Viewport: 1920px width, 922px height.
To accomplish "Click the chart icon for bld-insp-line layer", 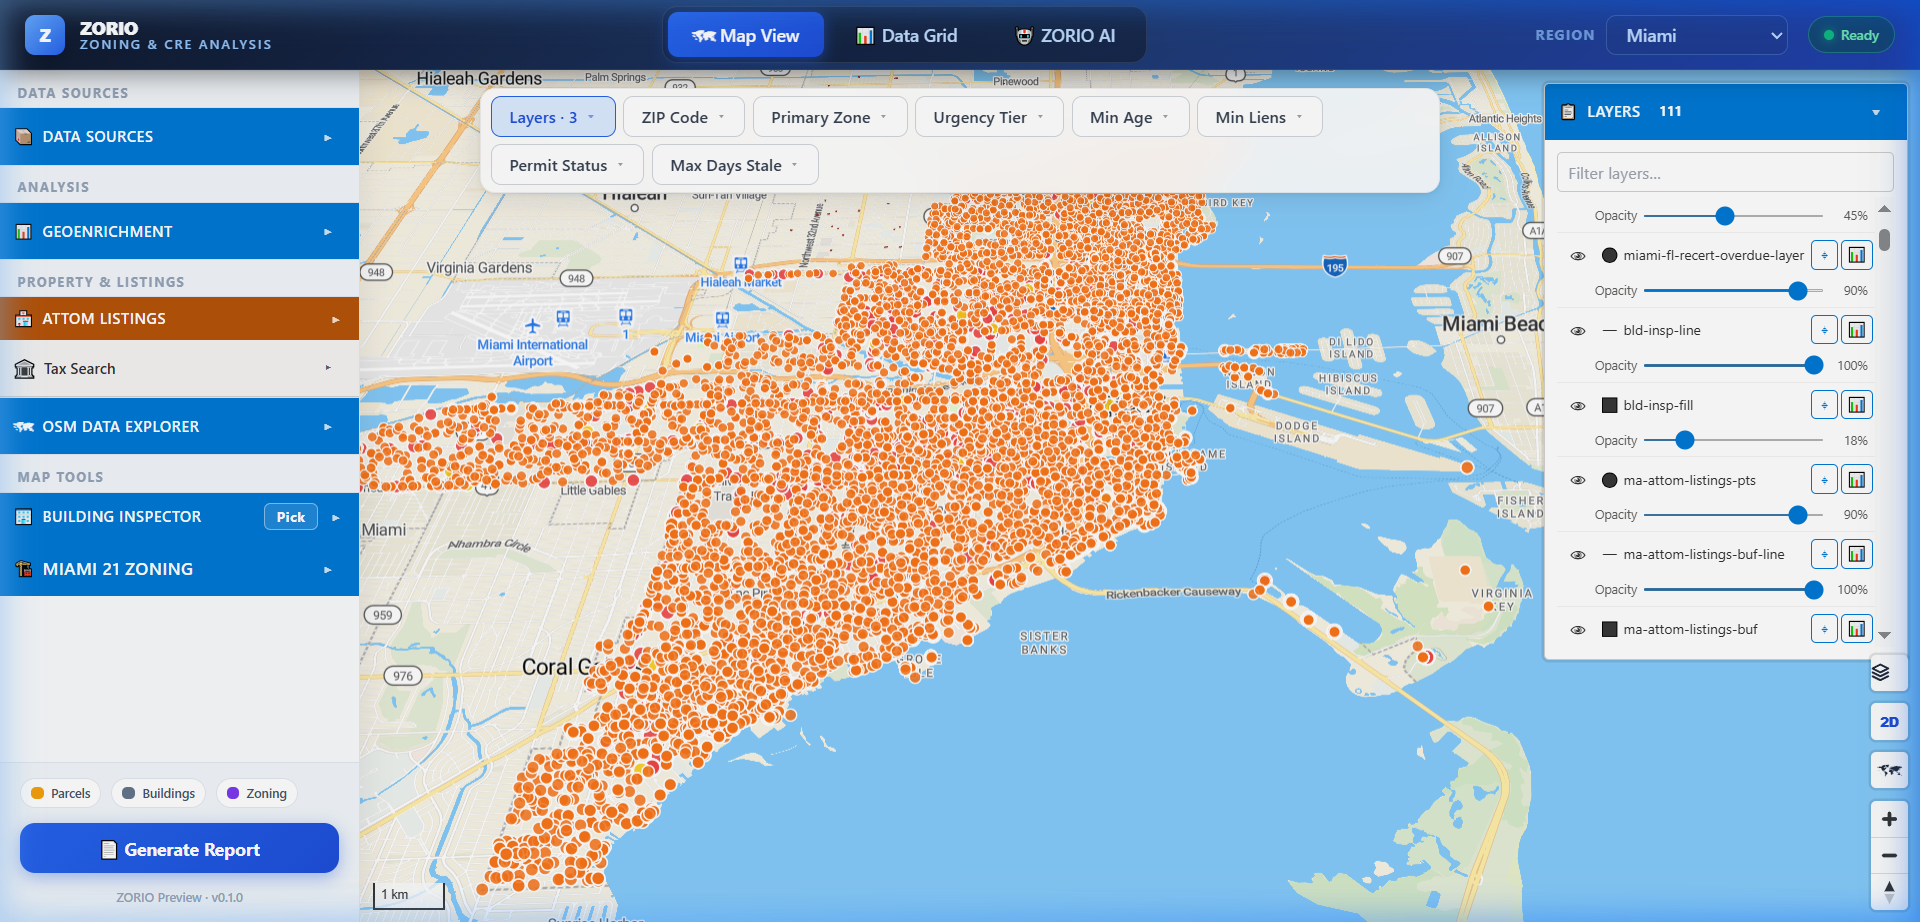I will click(x=1857, y=330).
